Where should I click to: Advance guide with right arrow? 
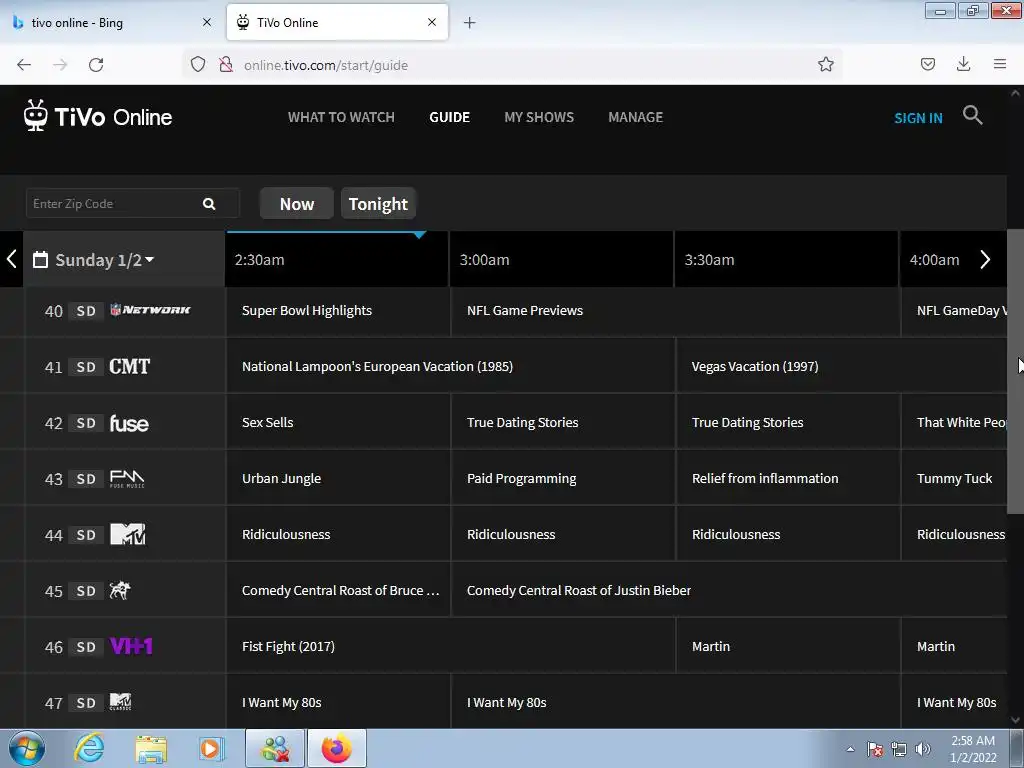(985, 259)
